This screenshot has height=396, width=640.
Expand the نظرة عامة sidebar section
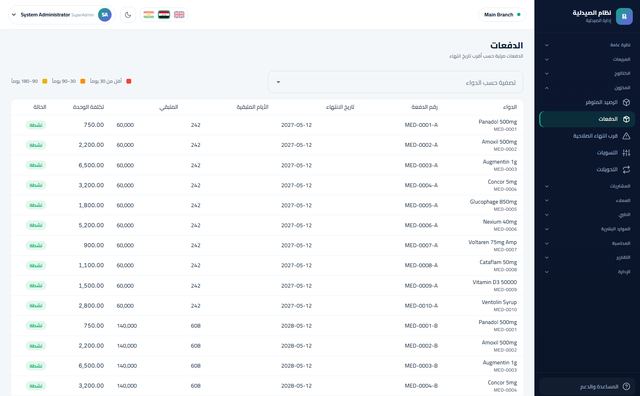[587, 45]
